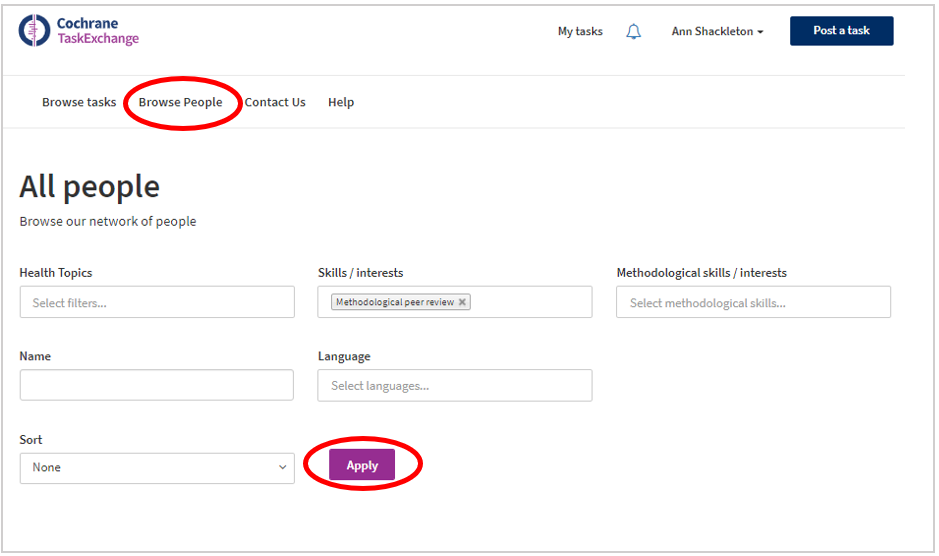Open the Contact Us page
The width and height of the screenshot is (939, 556).
(x=275, y=102)
